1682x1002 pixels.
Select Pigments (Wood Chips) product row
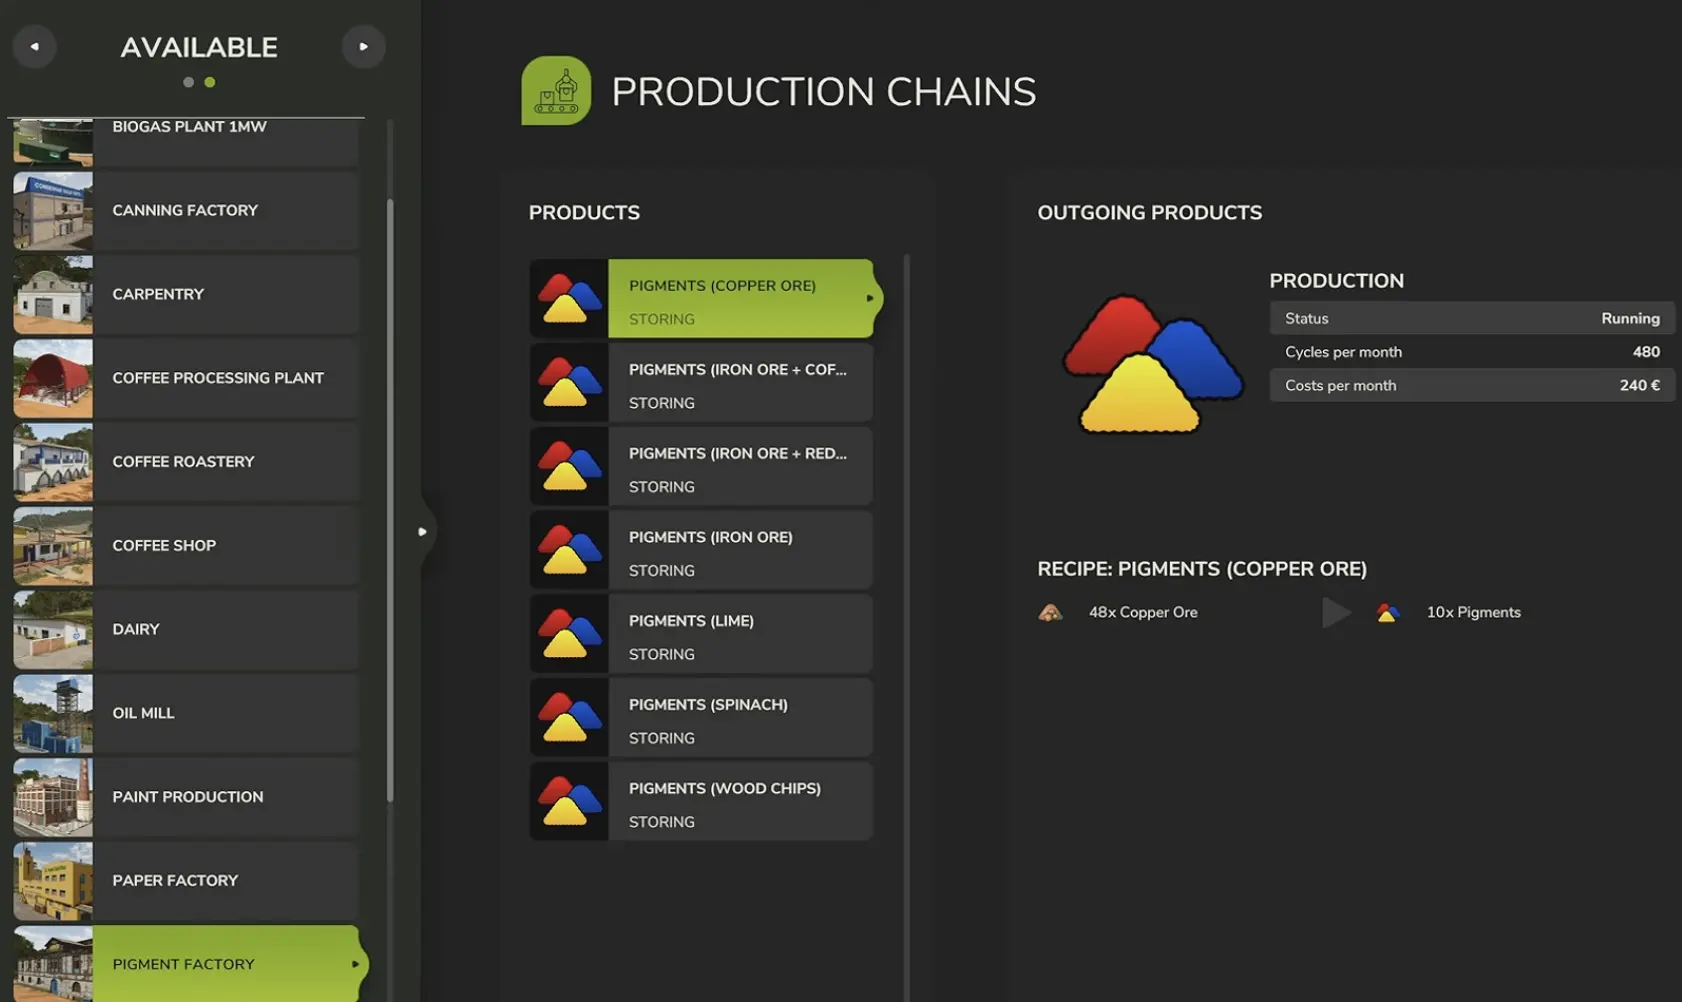(701, 801)
